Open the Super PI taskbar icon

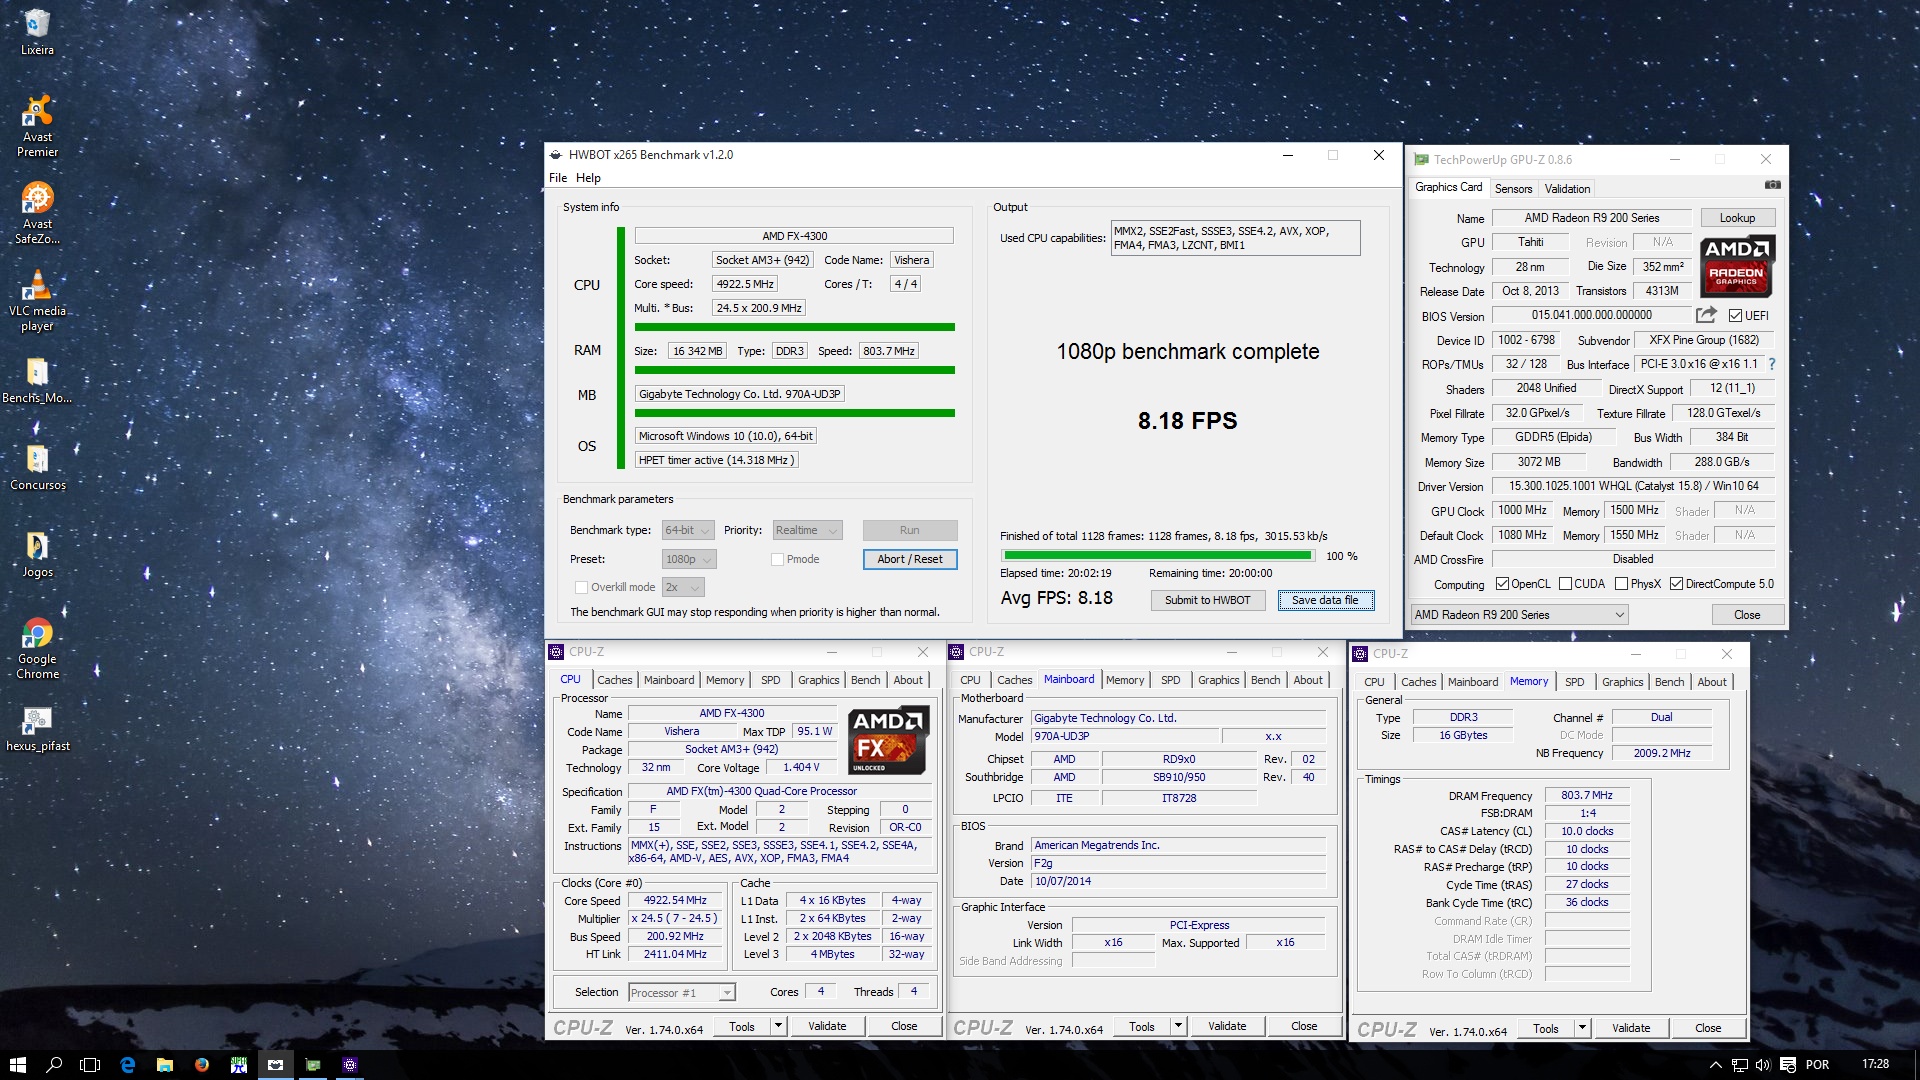(x=239, y=1065)
